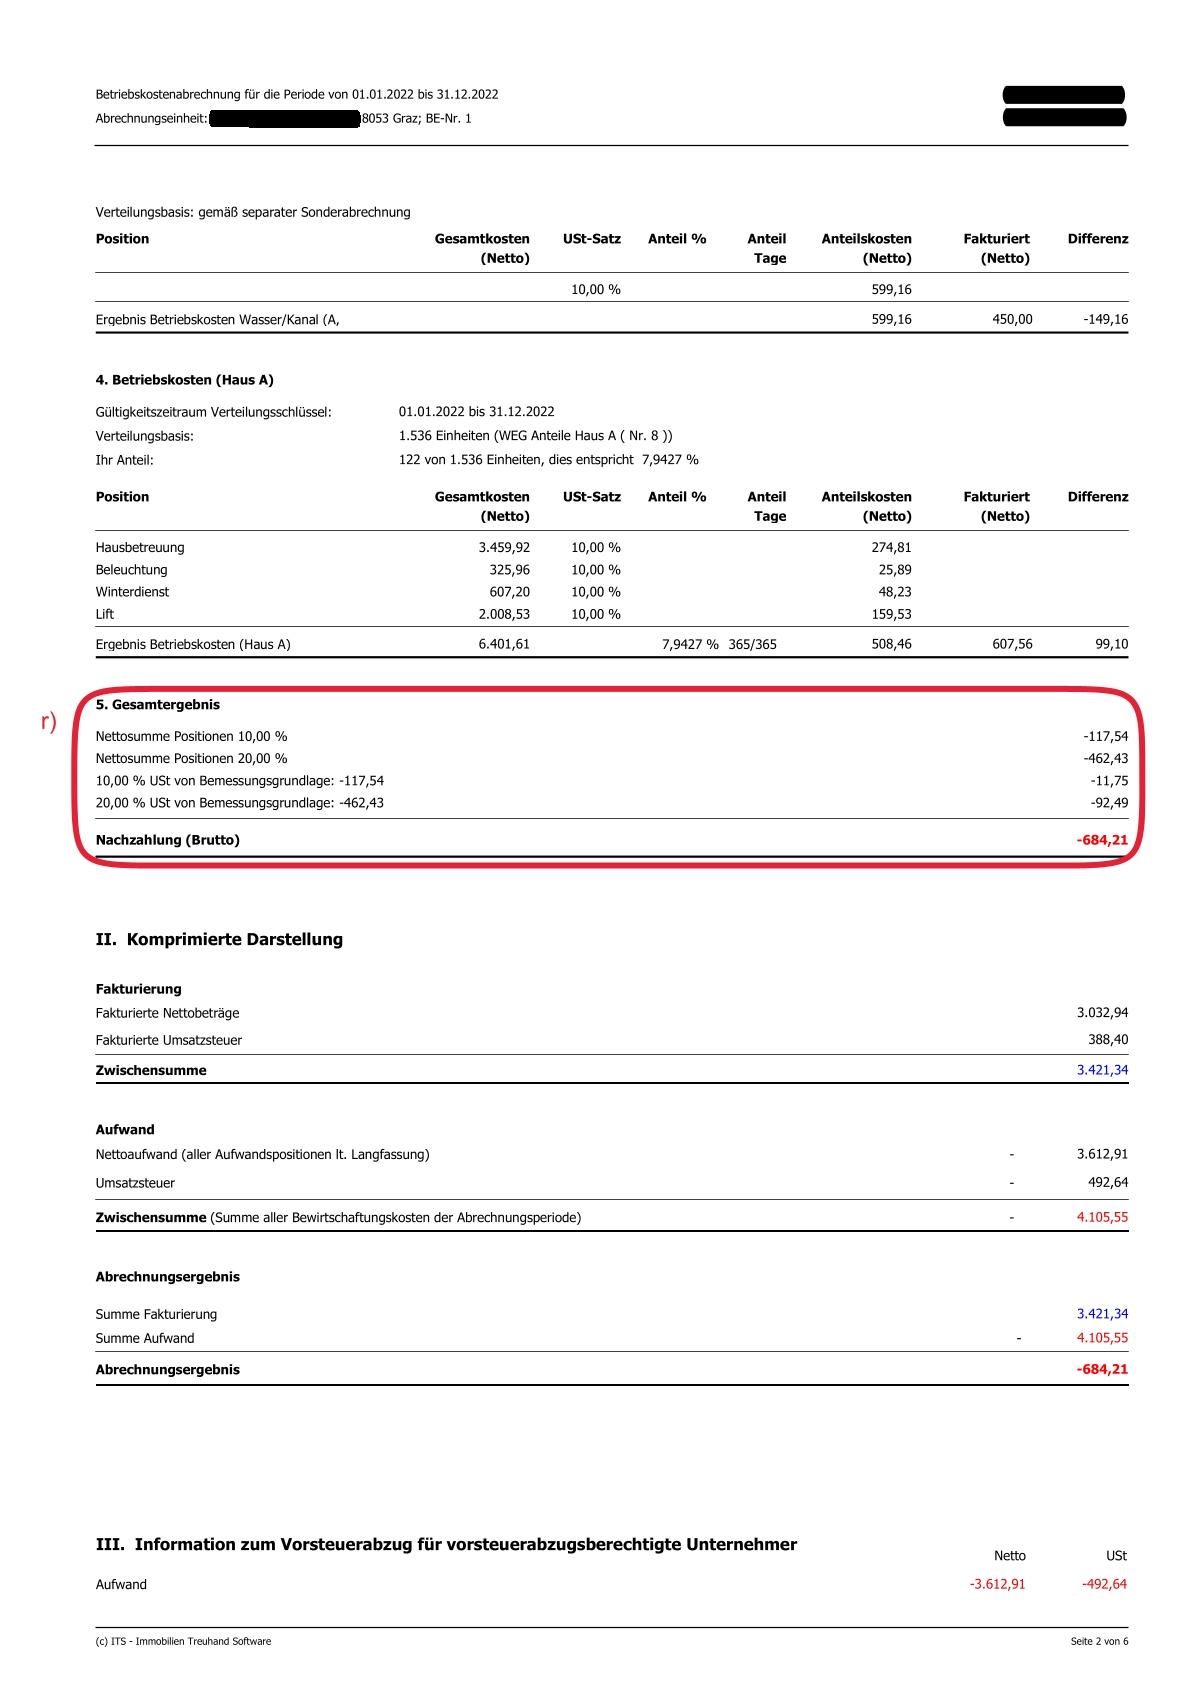Screen dimensions: 1190x1683
Task: Click the 'Betriebskostenabrechnung für die Periode' header line
Action: 296,95
